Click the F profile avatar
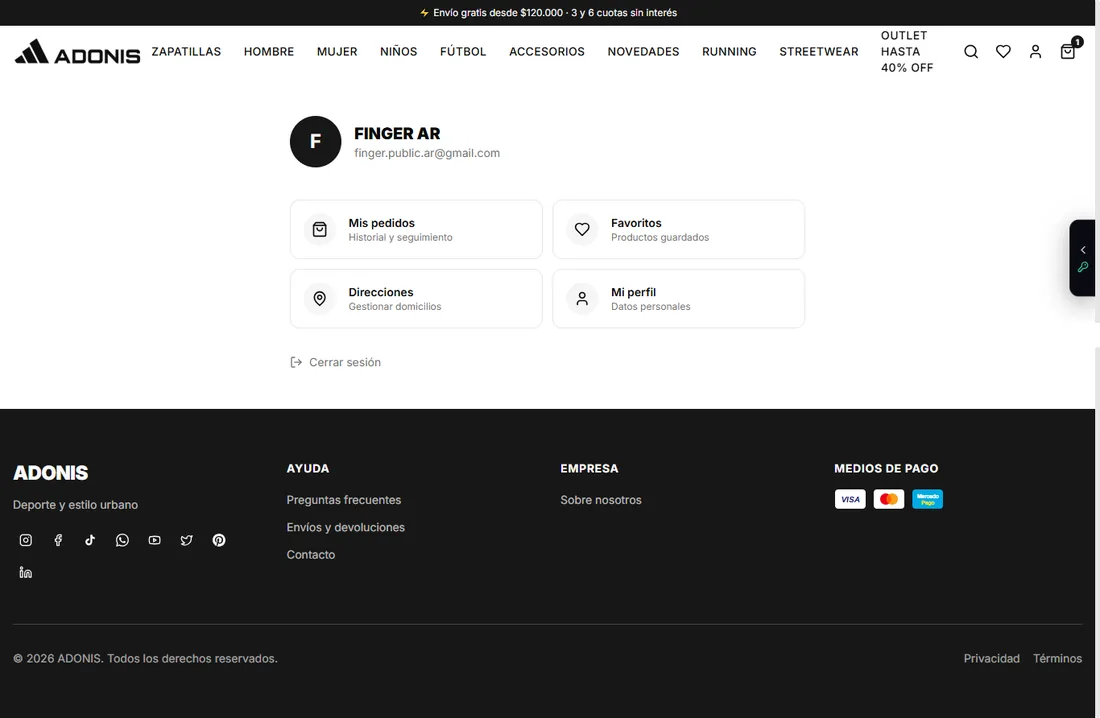This screenshot has width=1100, height=718. click(x=316, y=142)
